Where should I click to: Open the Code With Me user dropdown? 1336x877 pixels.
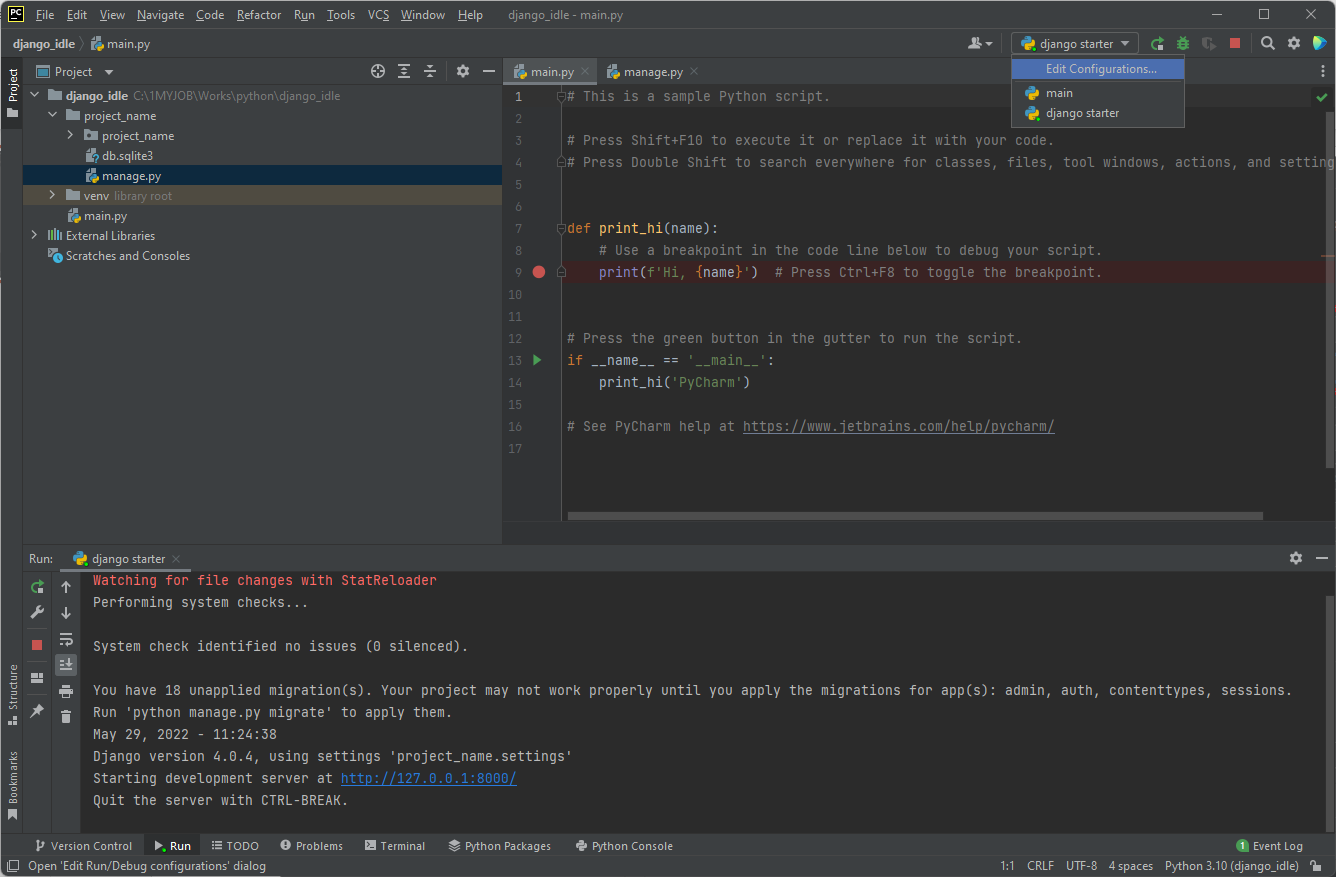point(980,44)
